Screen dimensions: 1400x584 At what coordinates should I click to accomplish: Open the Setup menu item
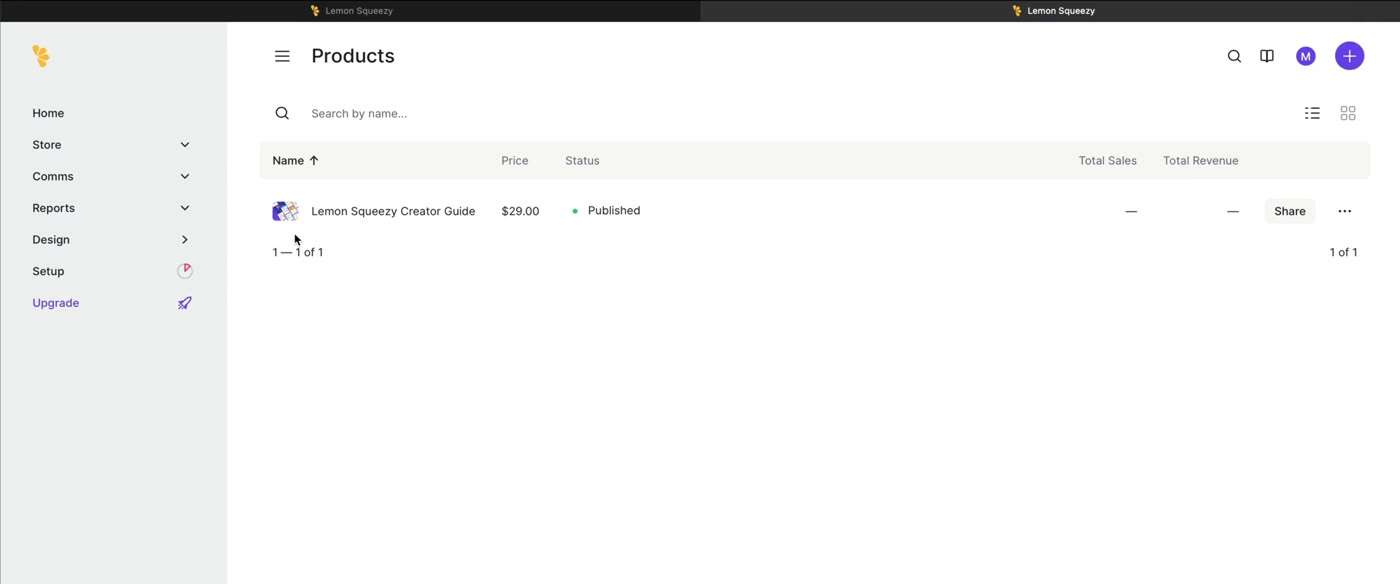click(48, 271)
